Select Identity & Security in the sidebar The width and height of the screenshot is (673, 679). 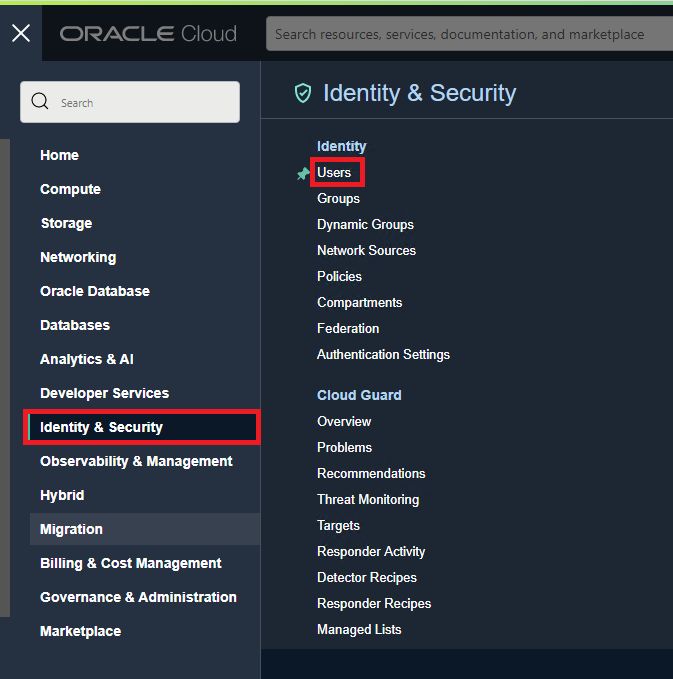pyautogui.click(x=144, y=427)
